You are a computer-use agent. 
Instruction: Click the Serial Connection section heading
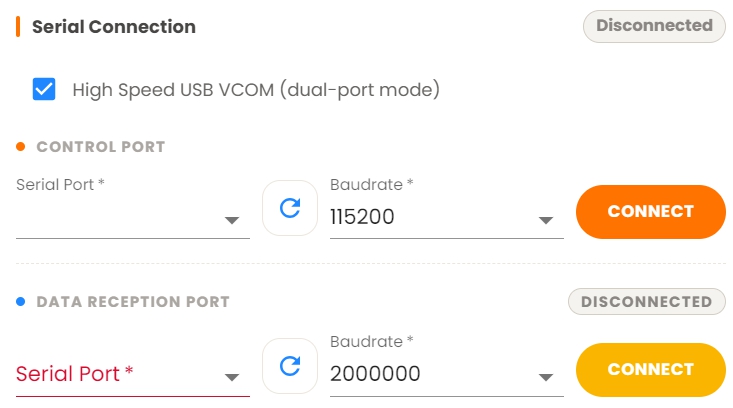pyautogui.click(x=114, y=27)
